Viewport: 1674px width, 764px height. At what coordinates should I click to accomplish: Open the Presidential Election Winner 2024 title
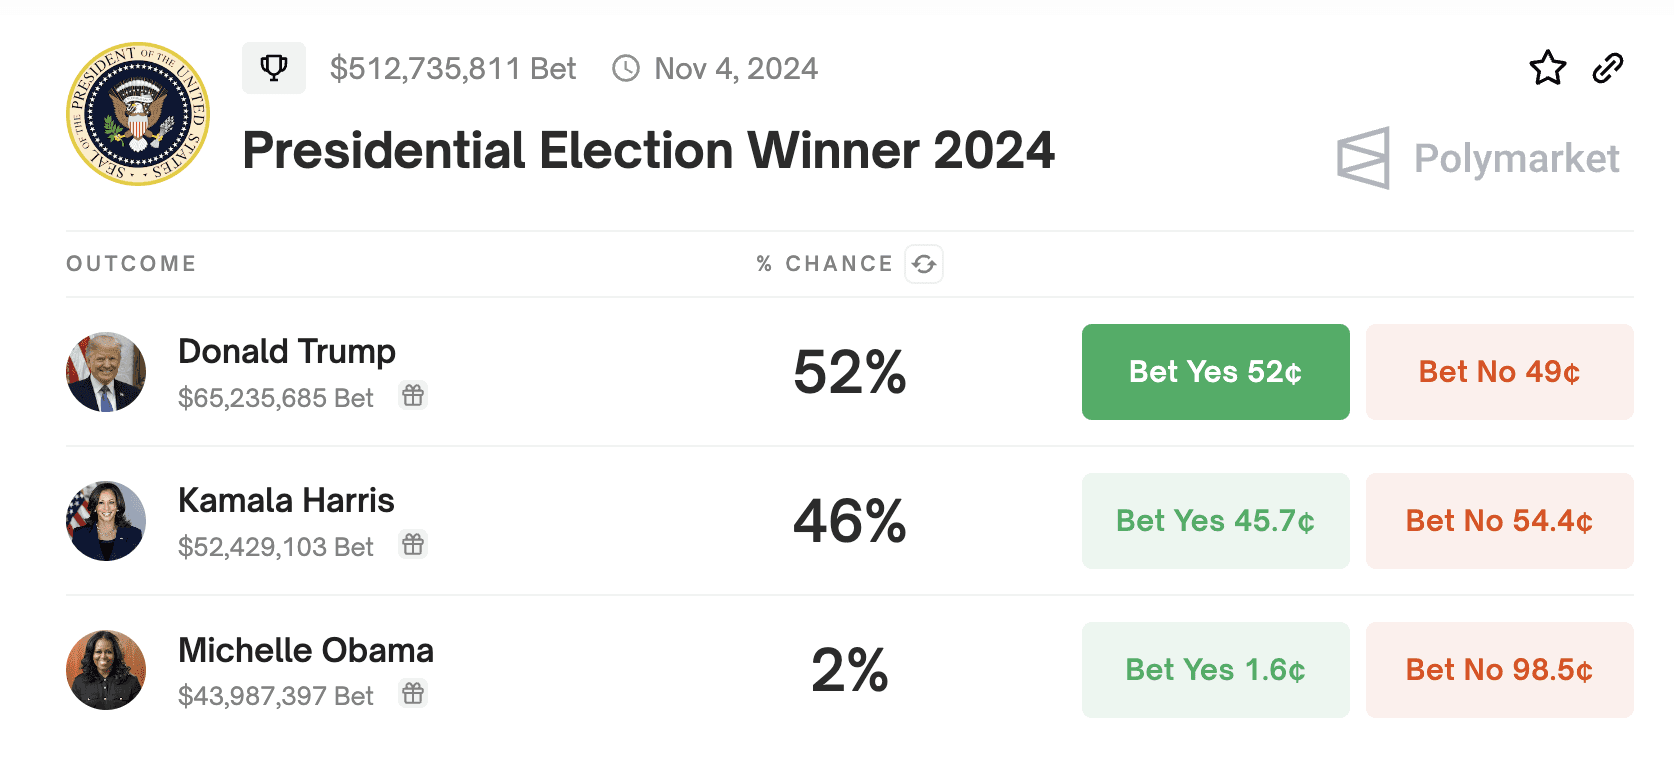click(648, 151)
